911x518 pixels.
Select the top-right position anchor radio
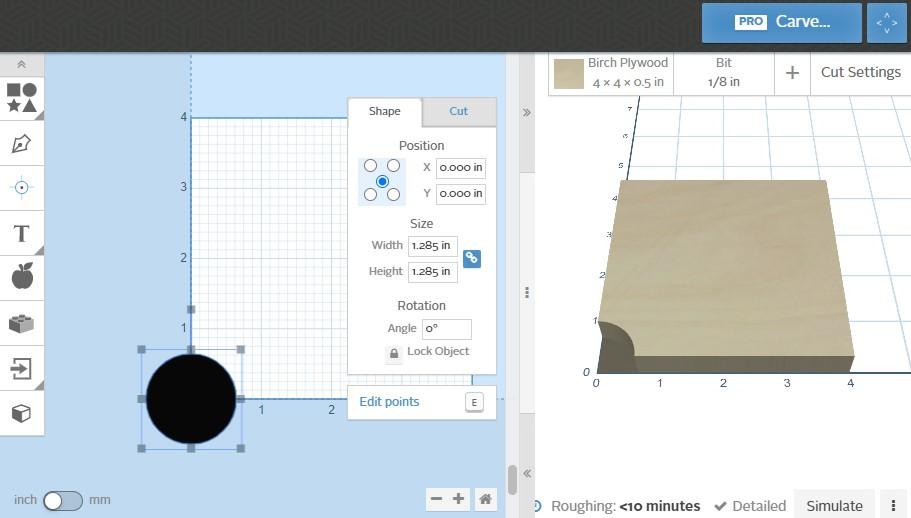(393, 166)
